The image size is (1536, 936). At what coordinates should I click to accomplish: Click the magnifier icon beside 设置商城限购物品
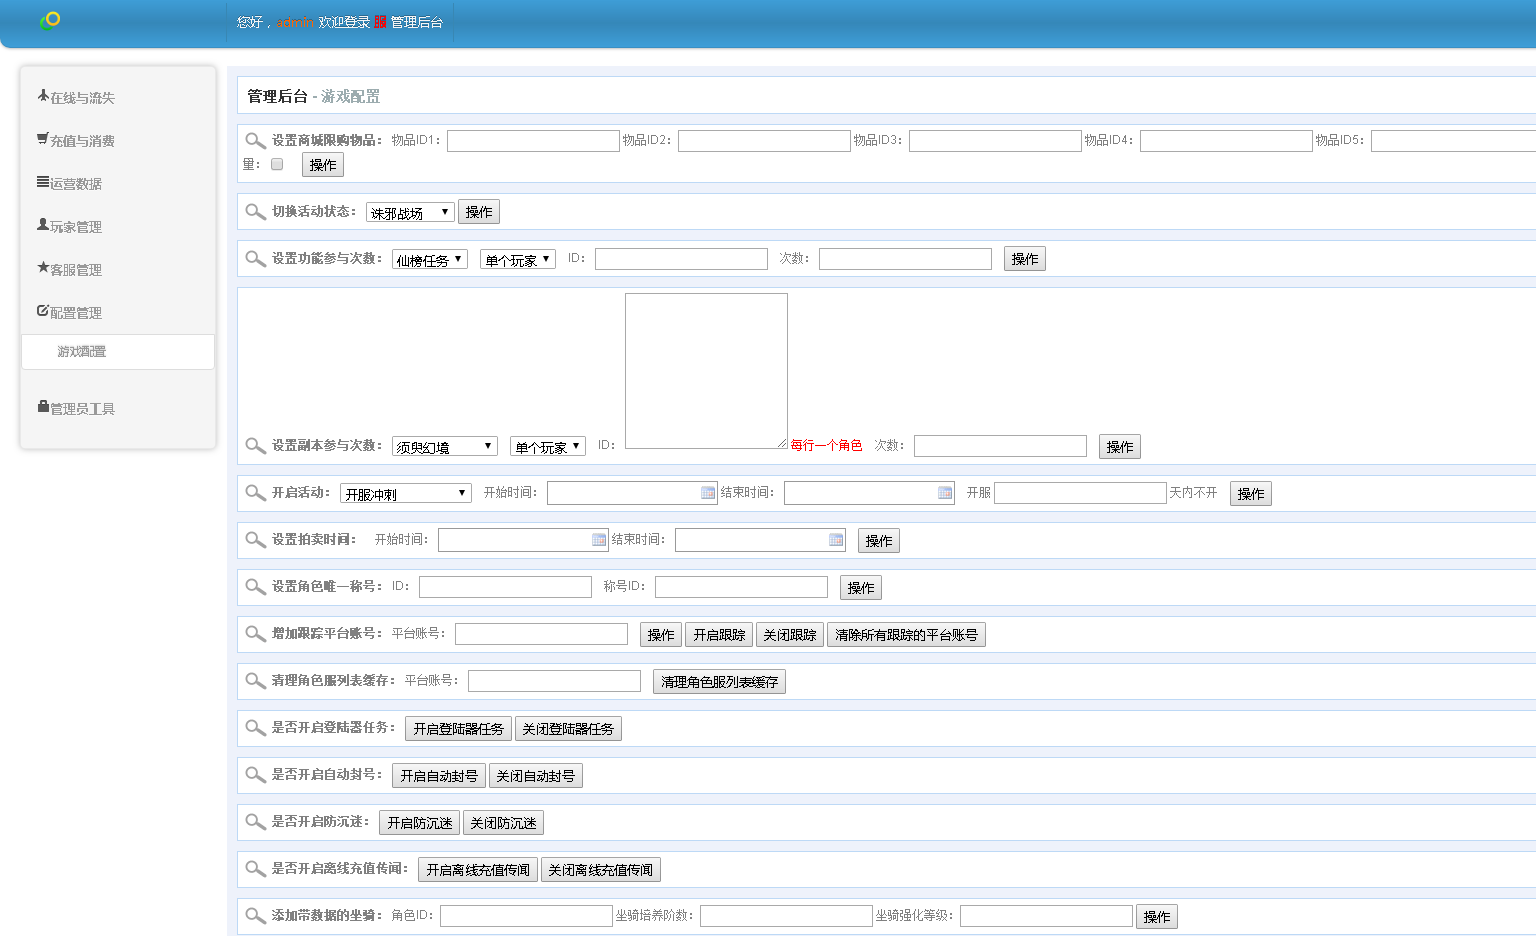coord(255,141)
